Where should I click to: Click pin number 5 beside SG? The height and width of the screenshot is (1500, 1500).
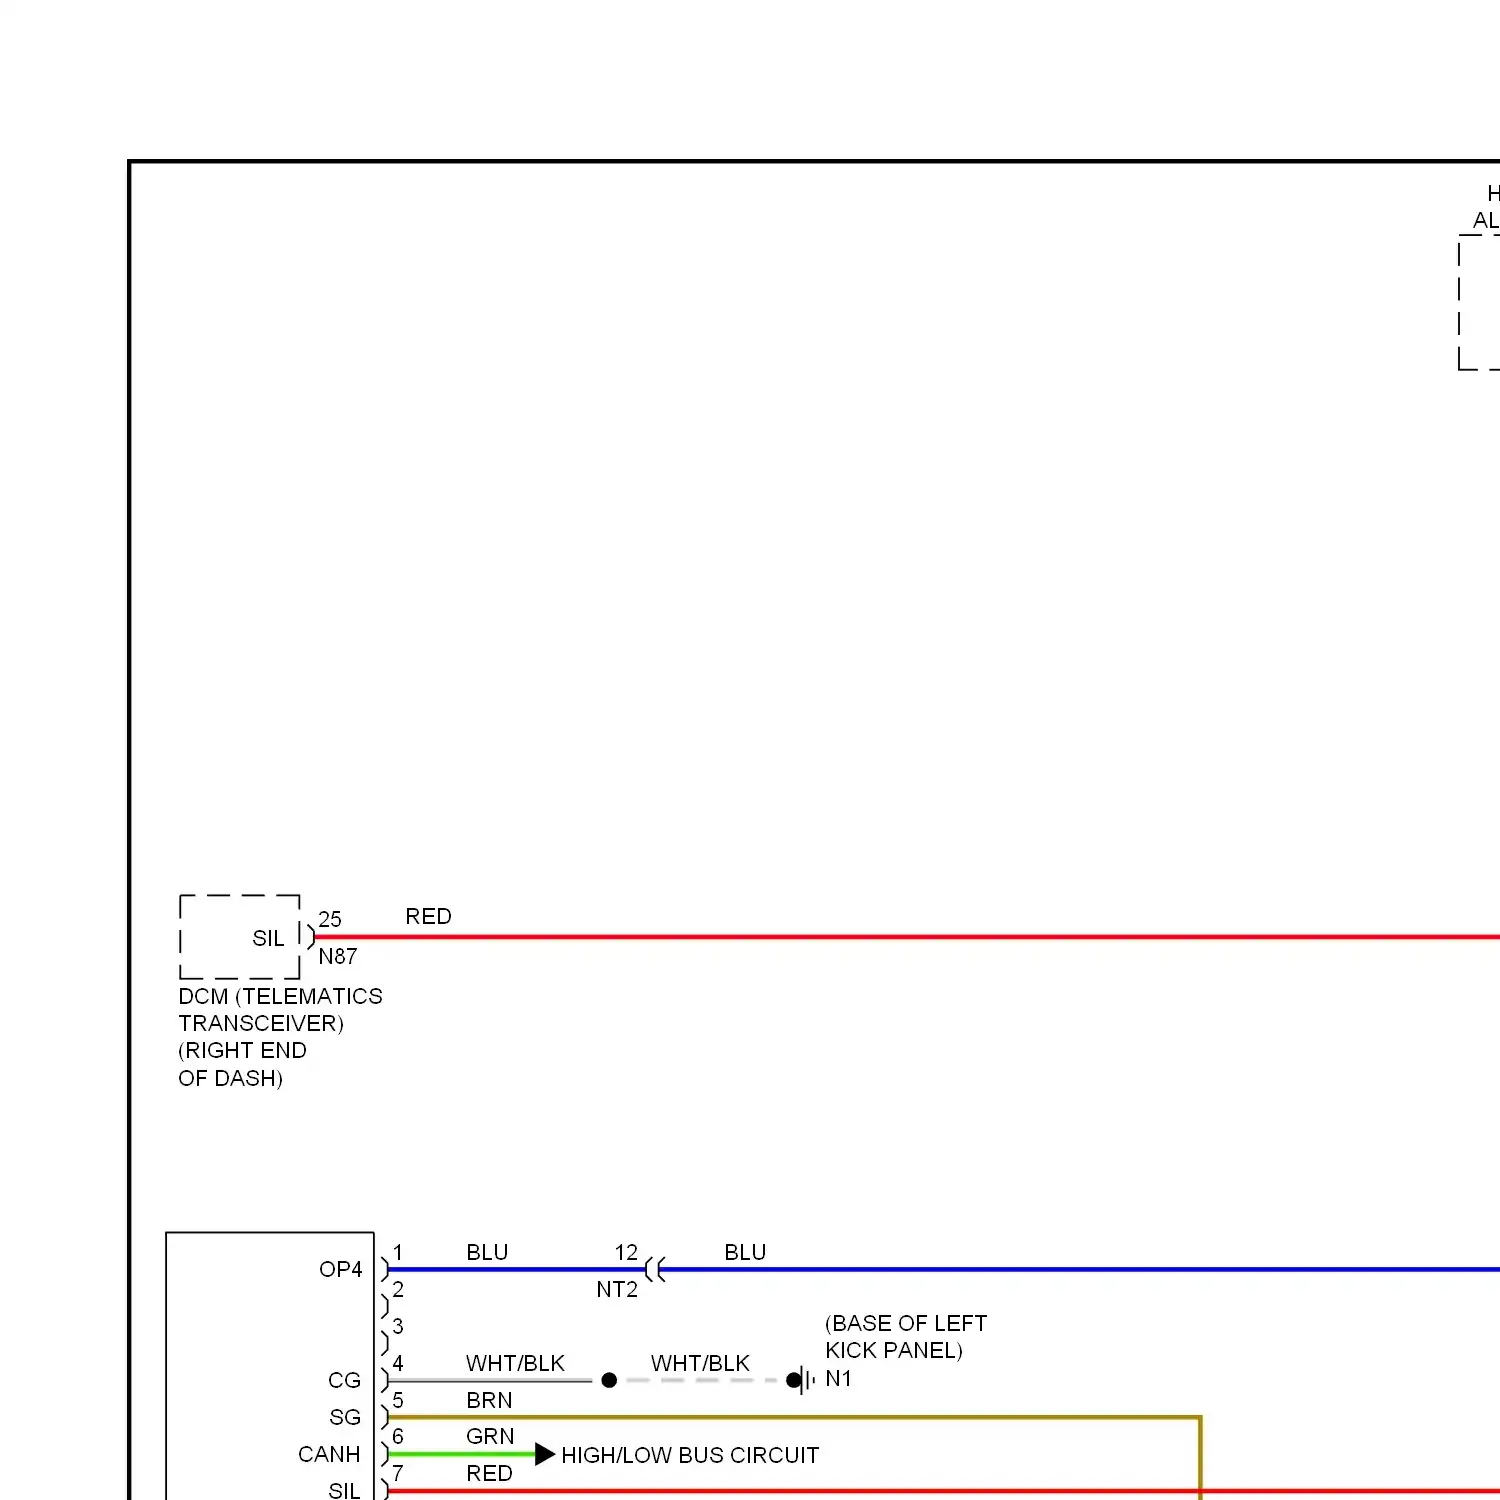coord(398,1400)
